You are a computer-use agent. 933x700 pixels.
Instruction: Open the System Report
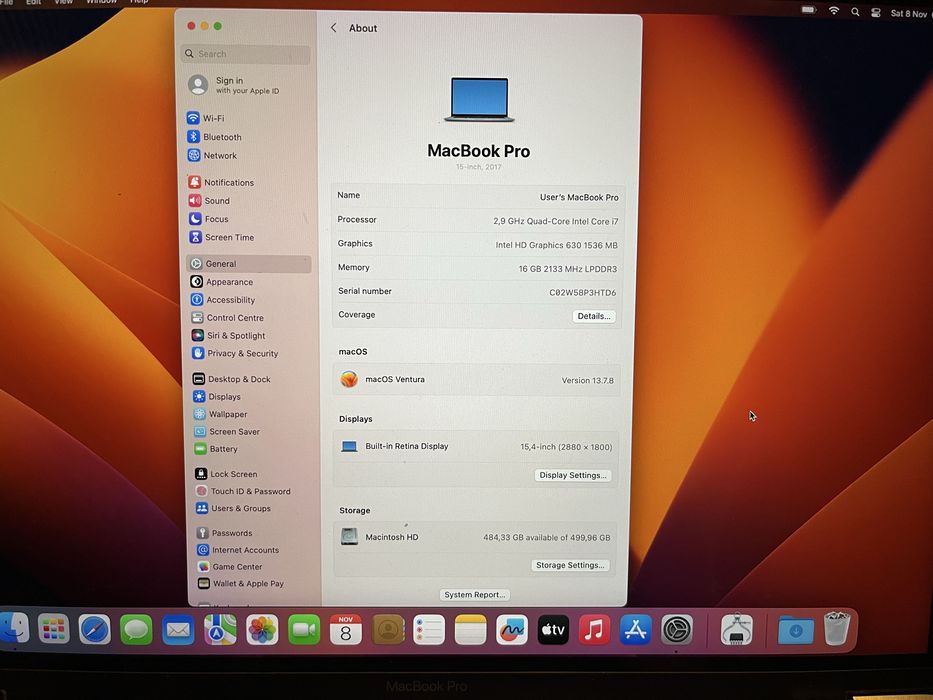point(474,595)
